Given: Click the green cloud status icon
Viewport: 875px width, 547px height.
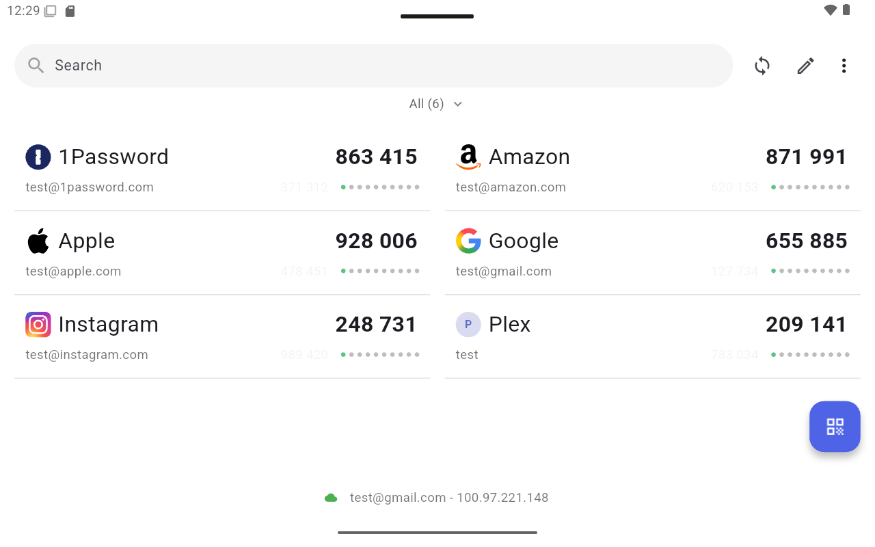Looking at the screenshot, I should 331,498.
